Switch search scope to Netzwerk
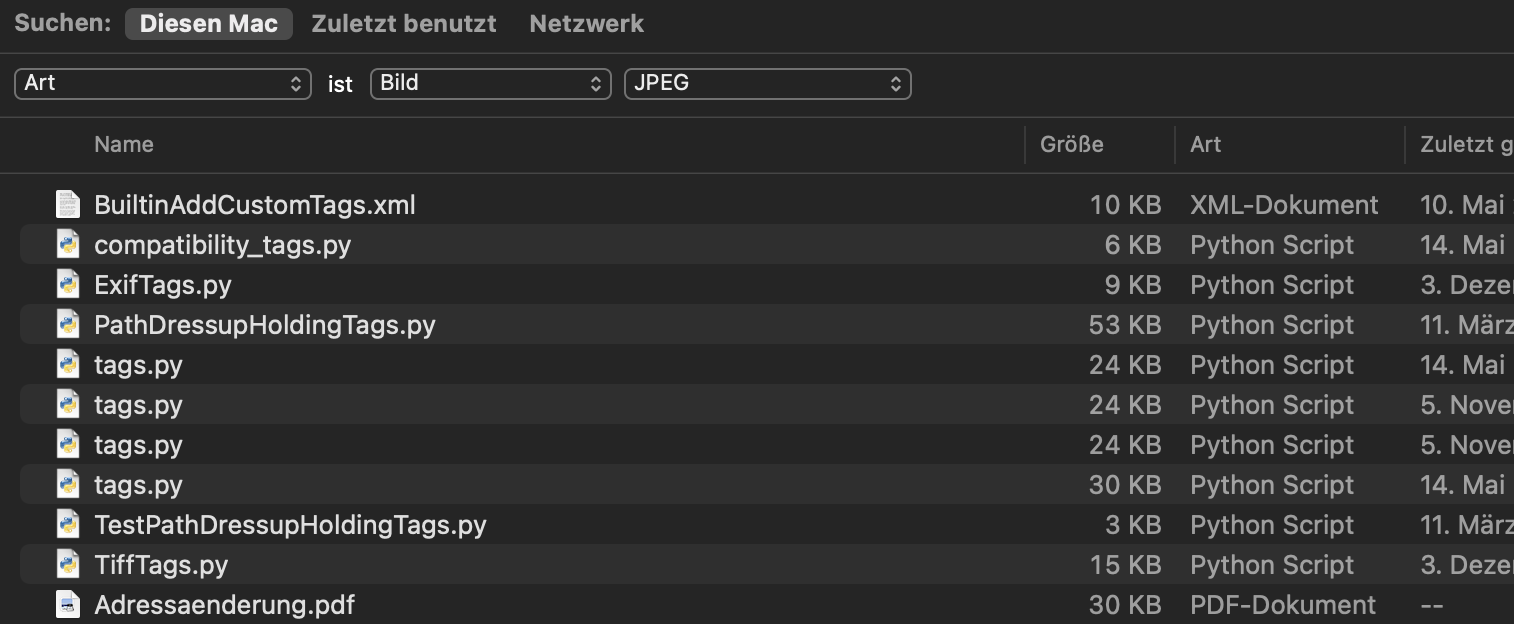This screenshot has width=1514, height=624. [586, 24]
